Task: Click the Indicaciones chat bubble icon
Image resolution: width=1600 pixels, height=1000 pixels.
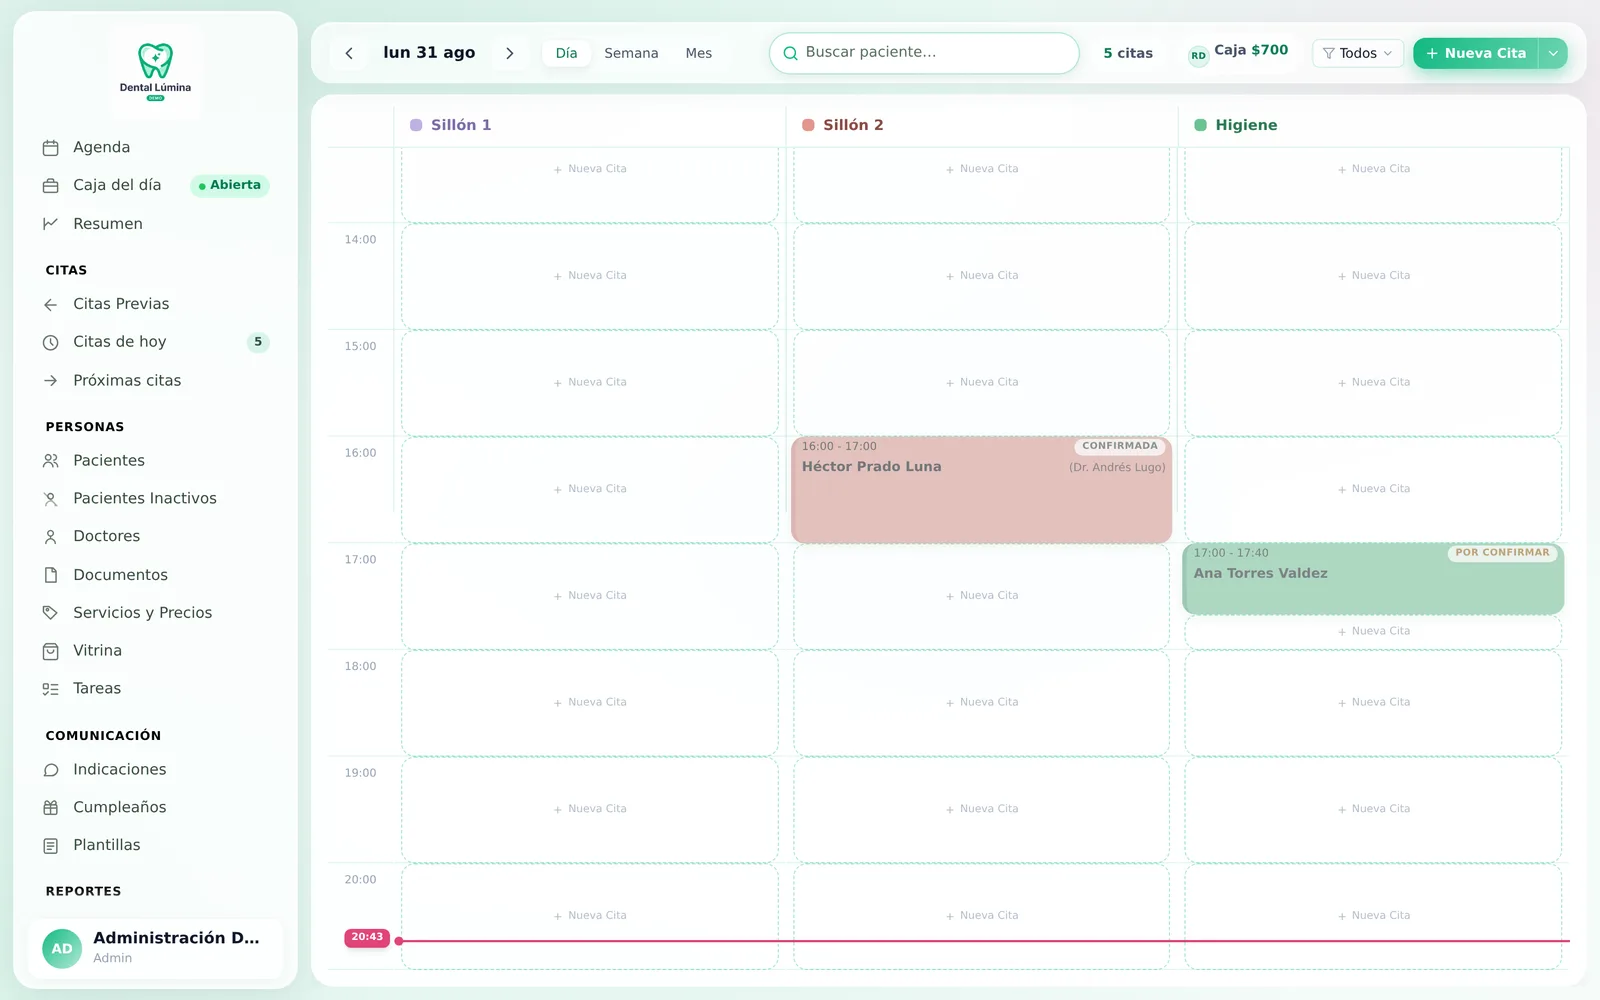Action: (x=51, y=770)
